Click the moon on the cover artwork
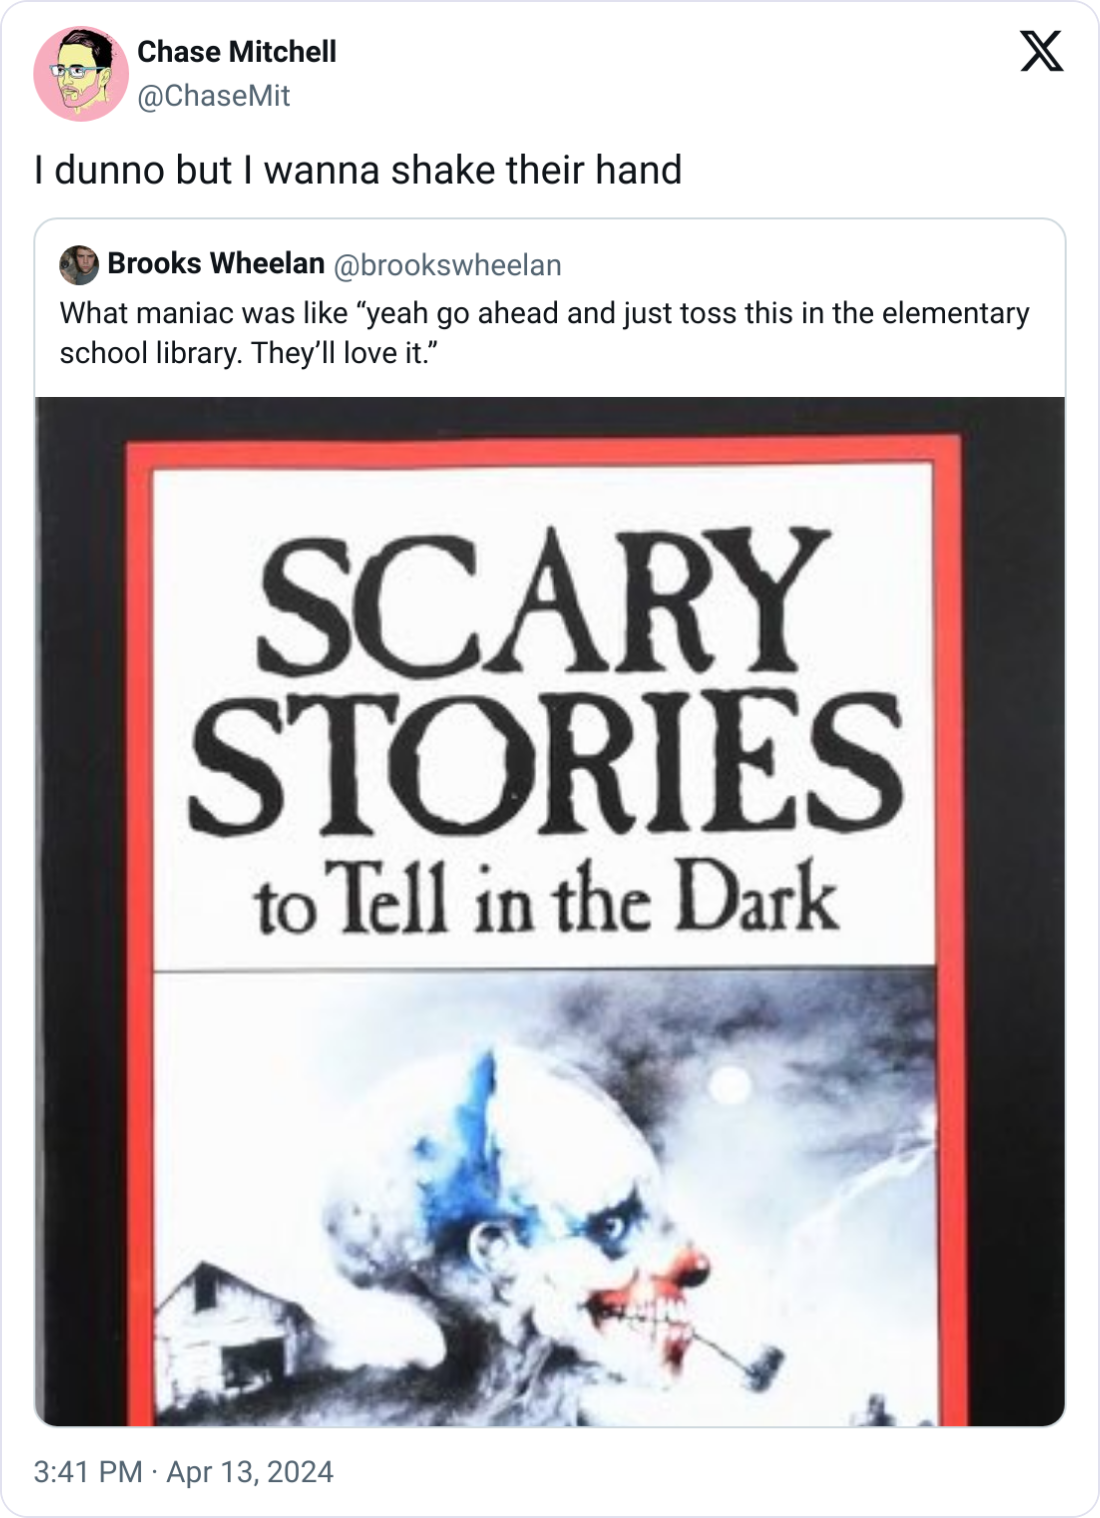Screen dimensions: 1100x1518 [x=729, y=1085]
